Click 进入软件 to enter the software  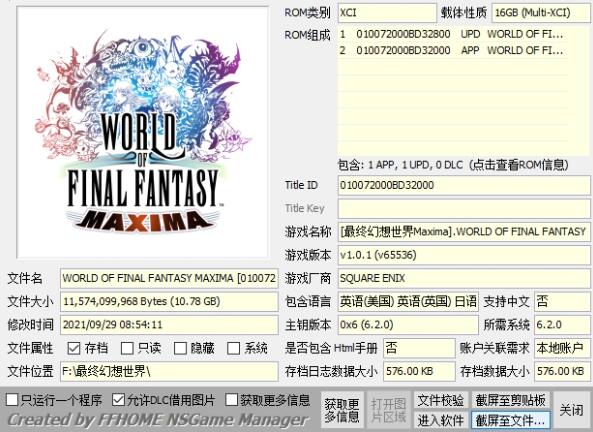point(441,420)
